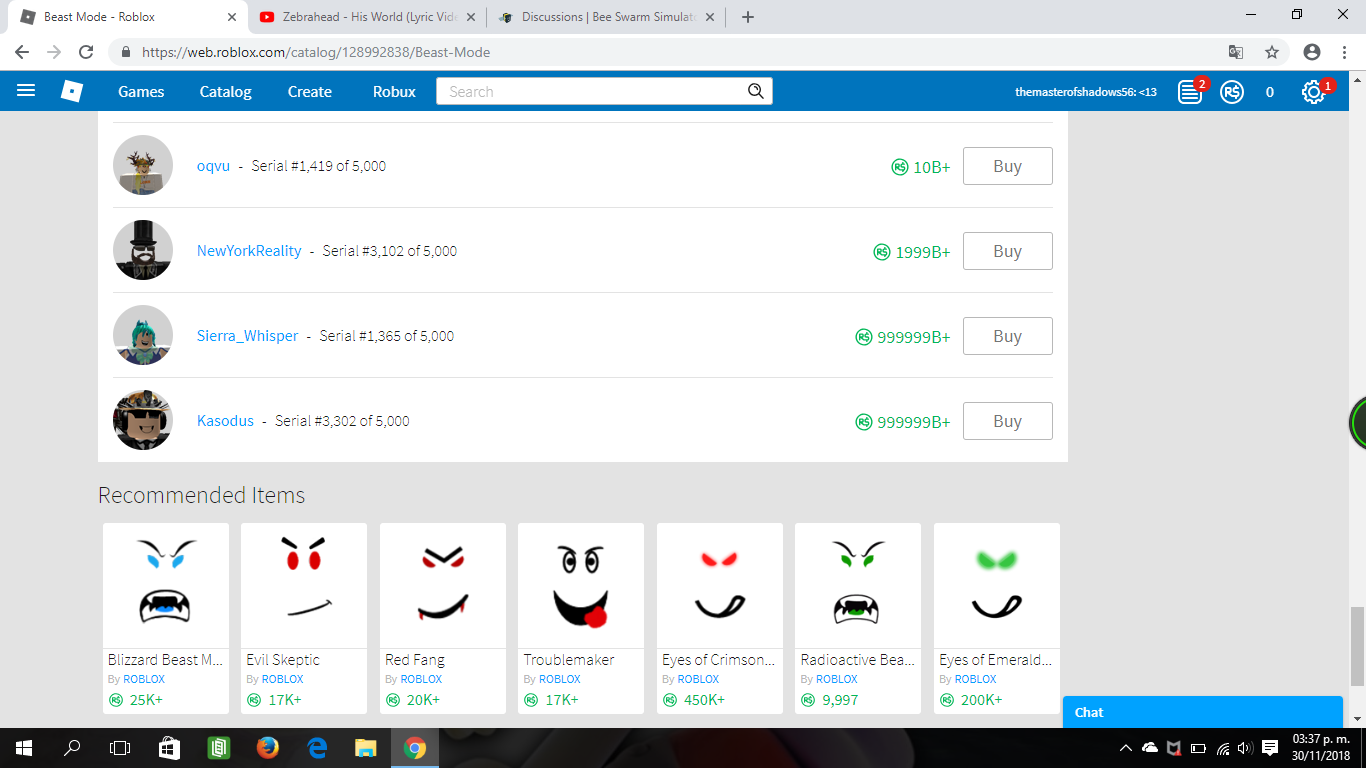The width and height of the screenshot is (1366, 768).
Task: Open Microsoft Edge from the taskbar
Action: click(x=316, y=748)
